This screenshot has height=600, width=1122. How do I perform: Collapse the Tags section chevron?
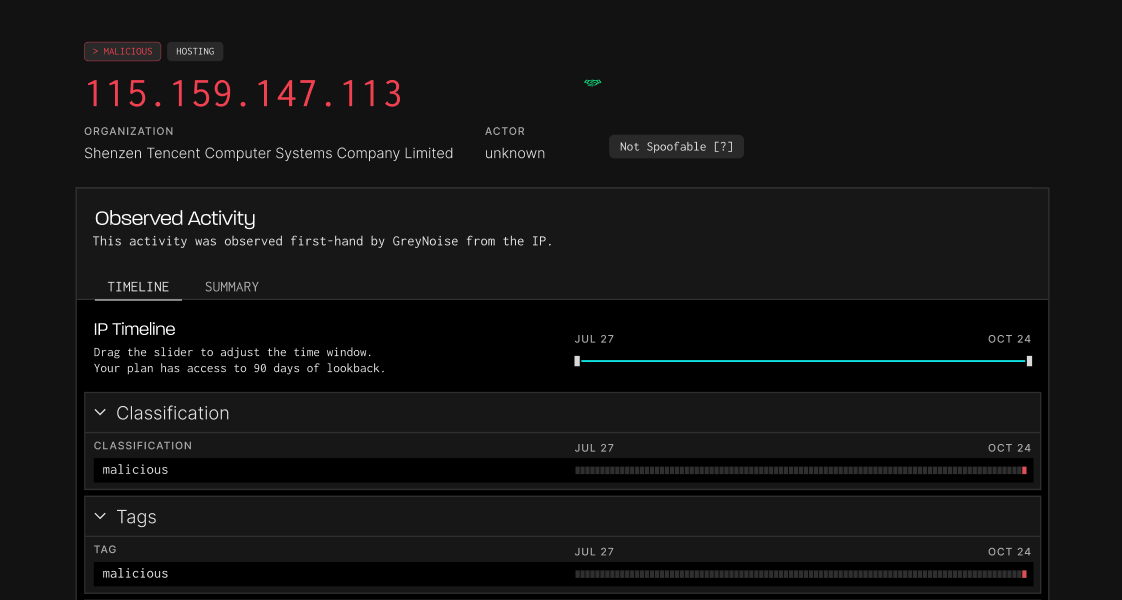pos(100,516)
